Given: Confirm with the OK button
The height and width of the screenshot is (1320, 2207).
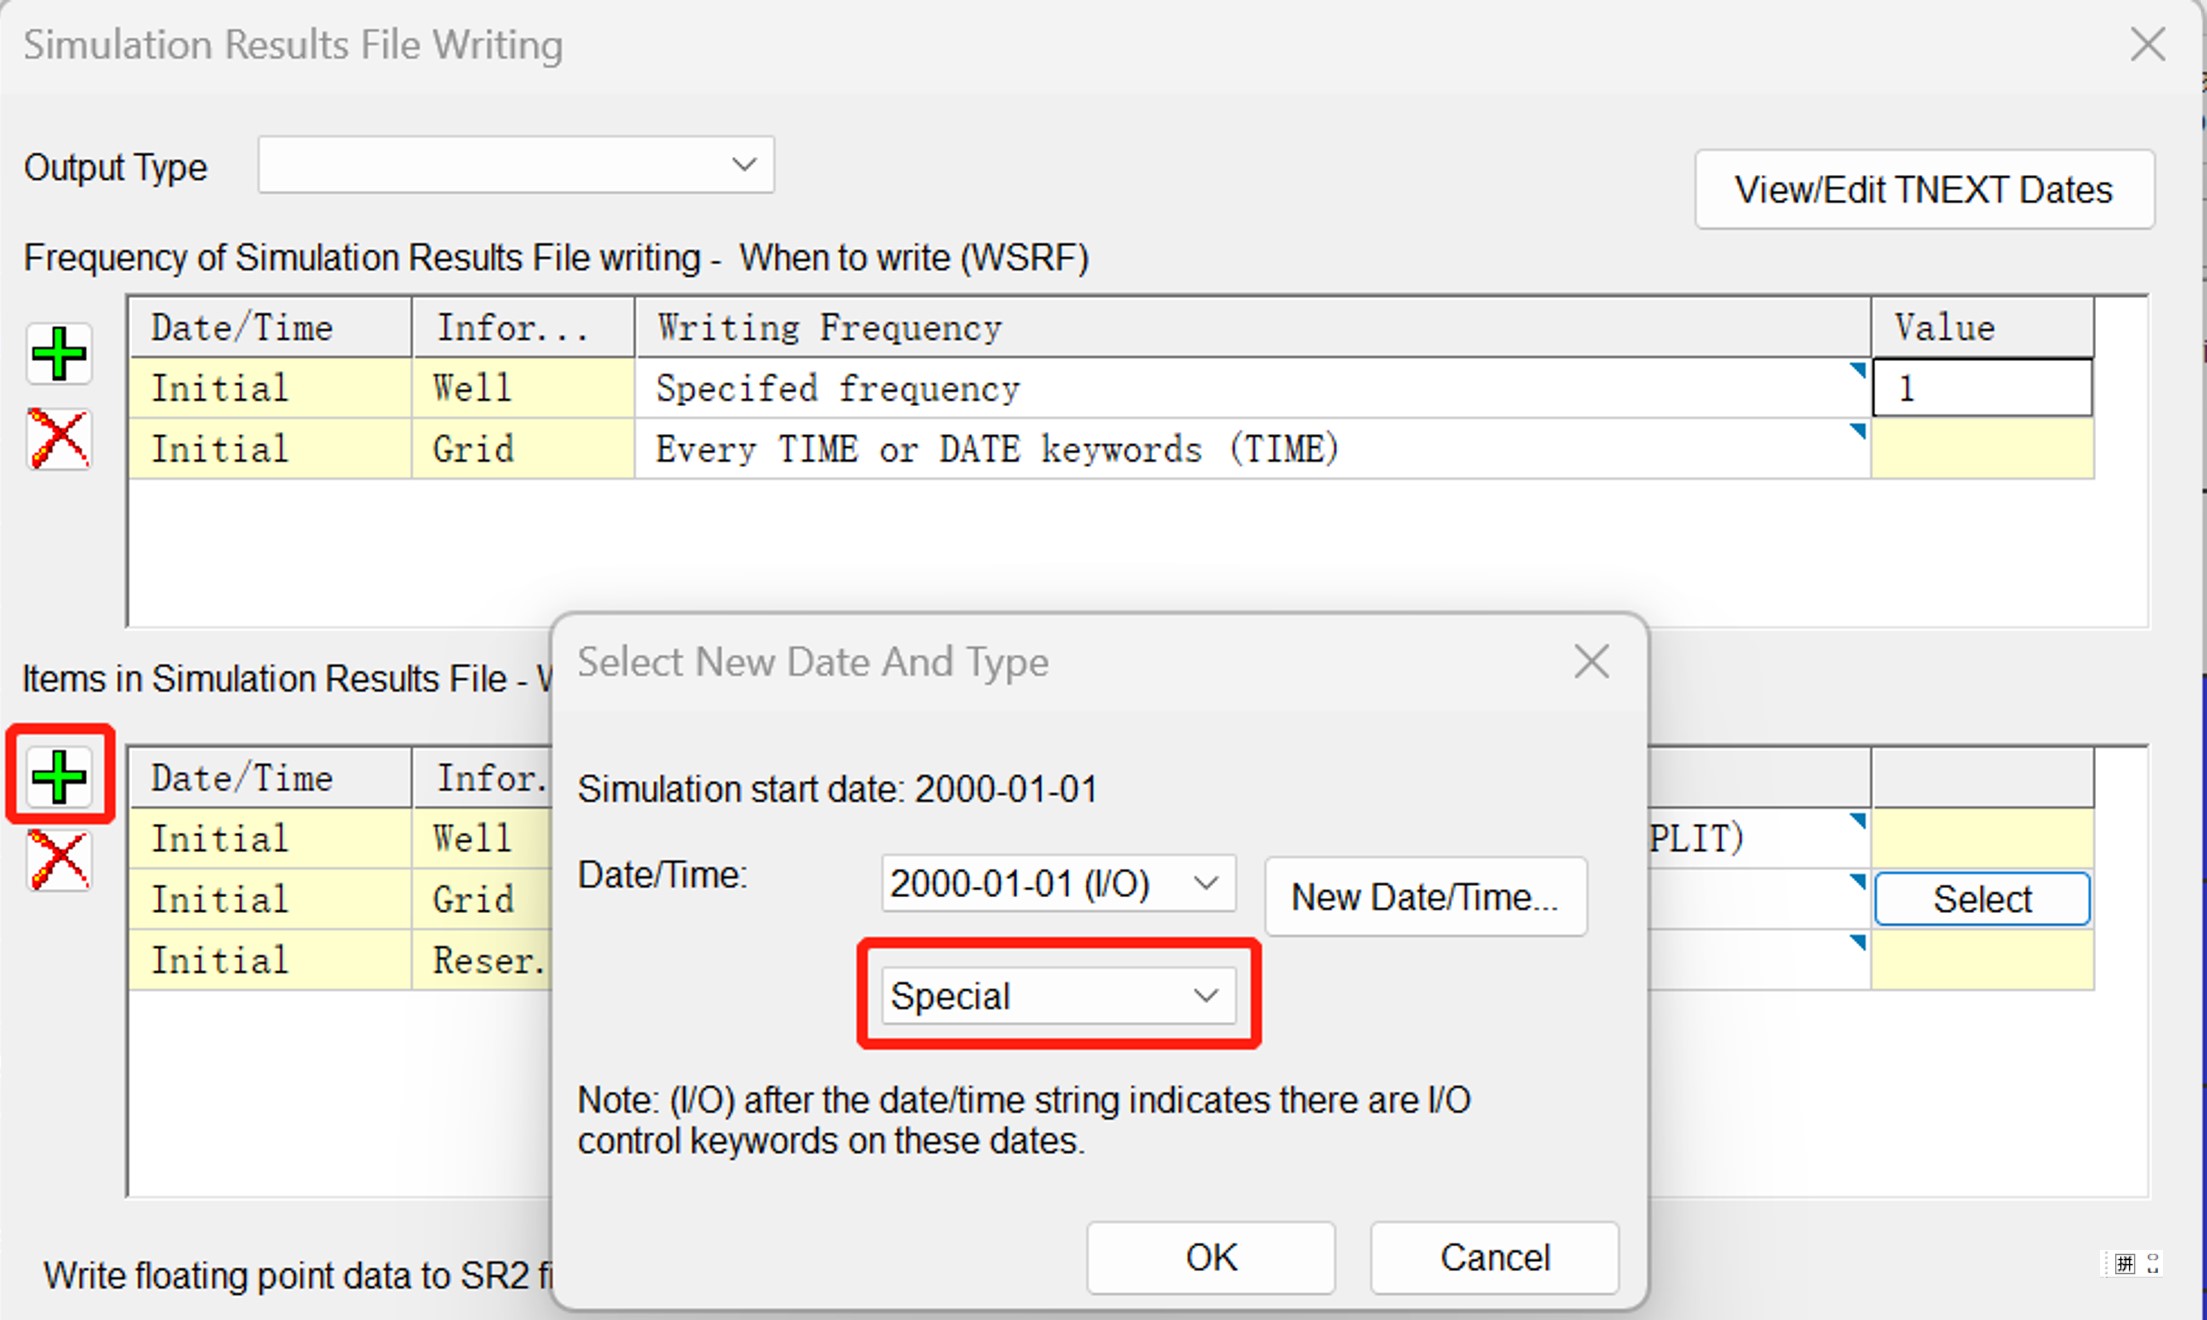Looking at the screenshot, I should pos(1210,1257).
